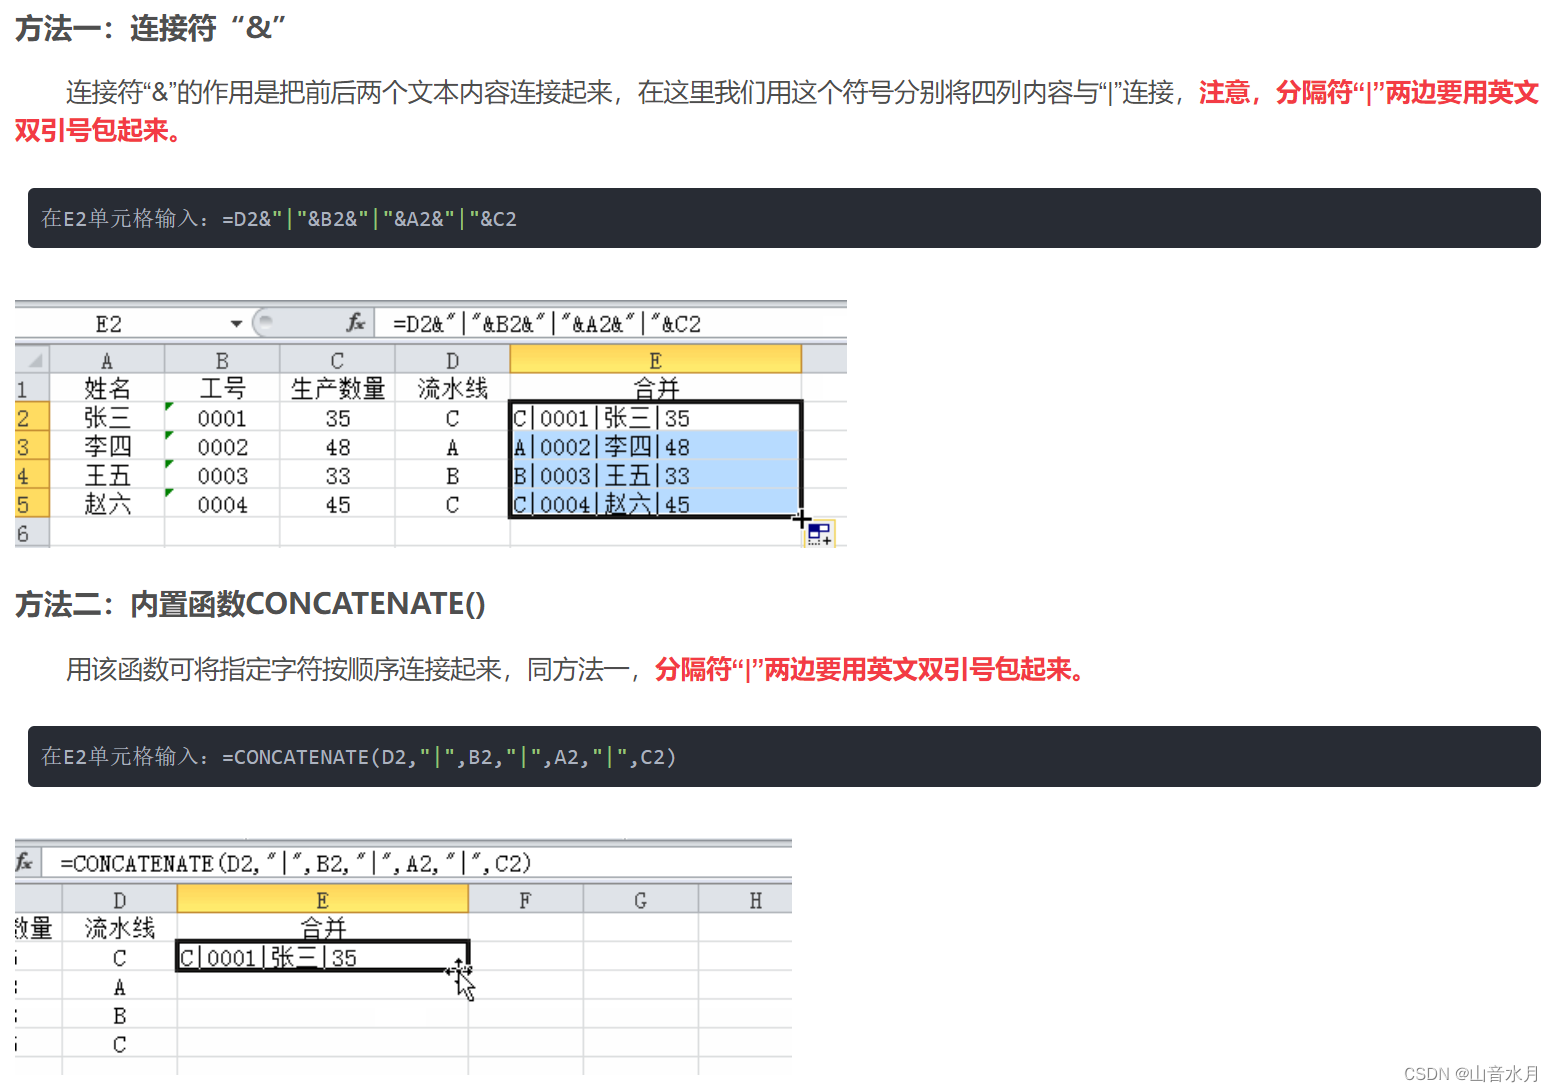Click merged cell "B|0003|王五|33"
Viewport: 1552px width, 1092px height.
655,475
